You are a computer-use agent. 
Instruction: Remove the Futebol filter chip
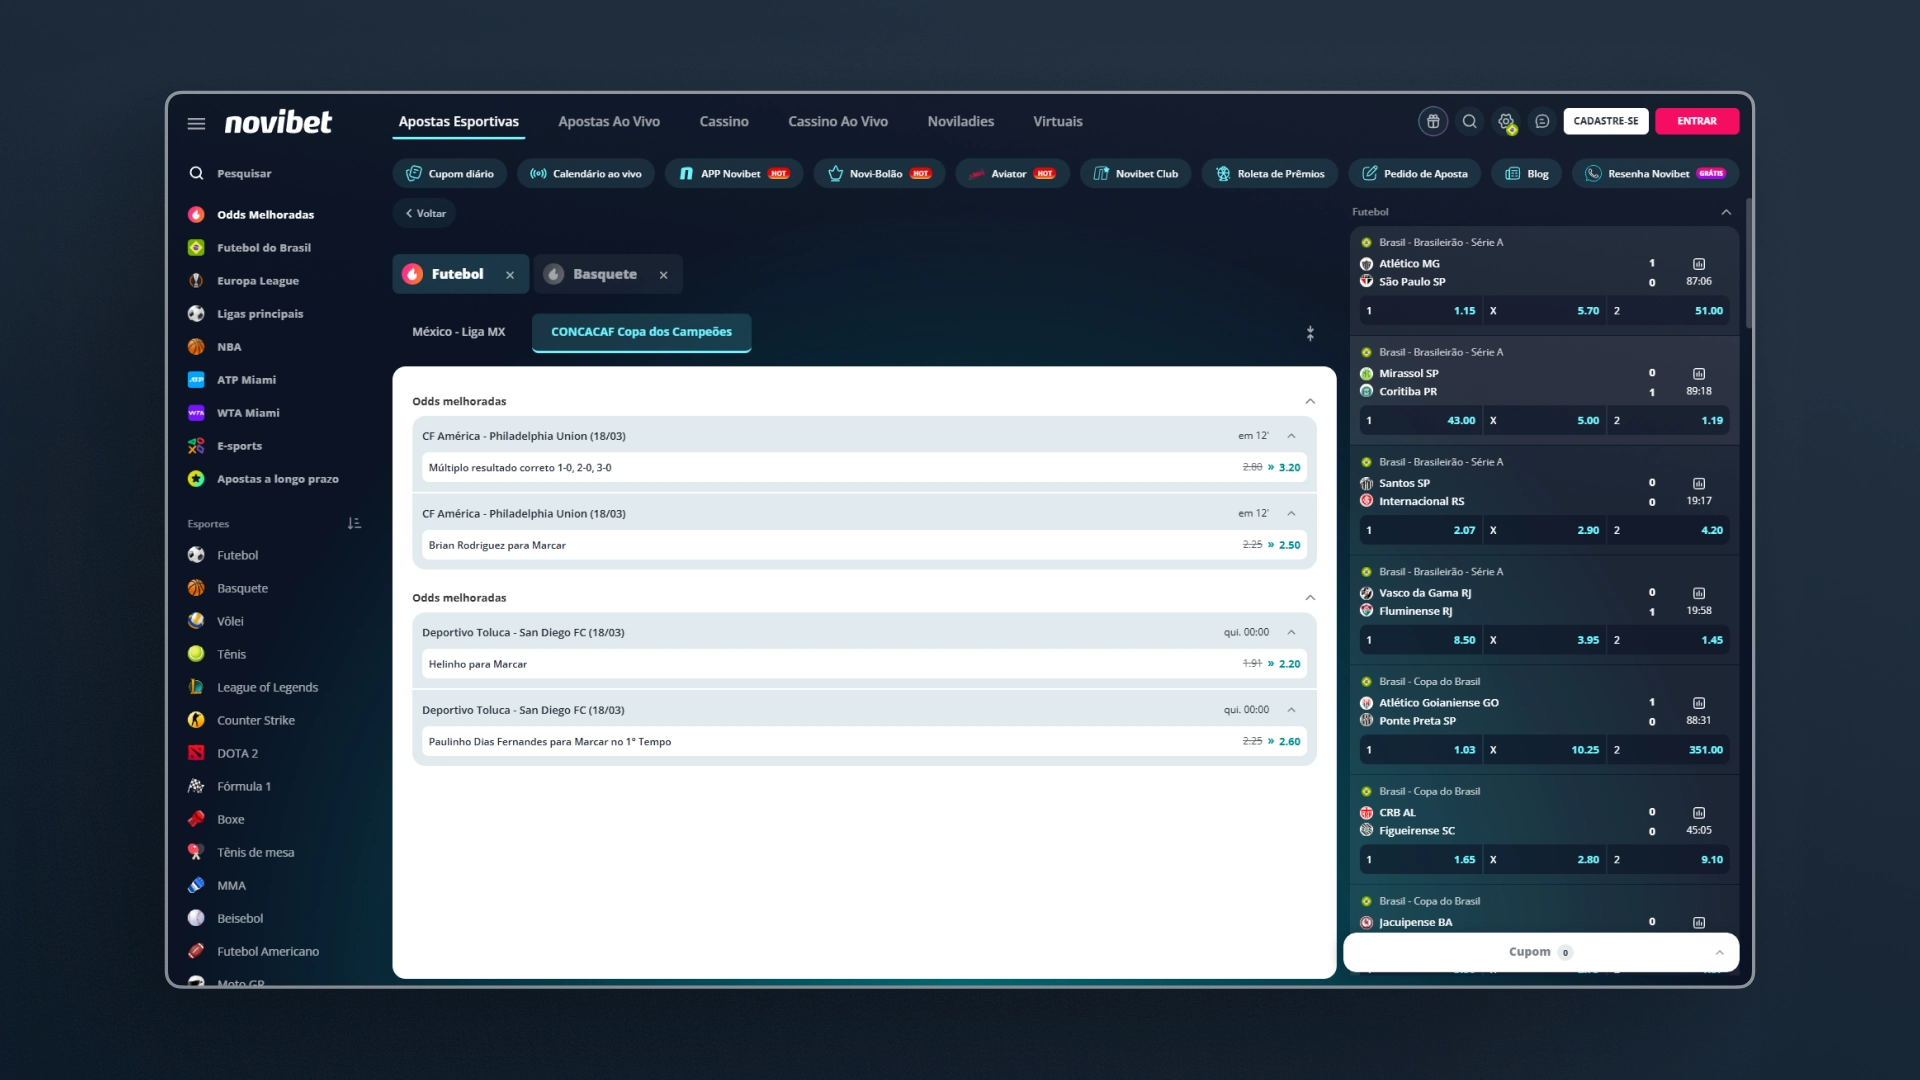pos(510,275)
